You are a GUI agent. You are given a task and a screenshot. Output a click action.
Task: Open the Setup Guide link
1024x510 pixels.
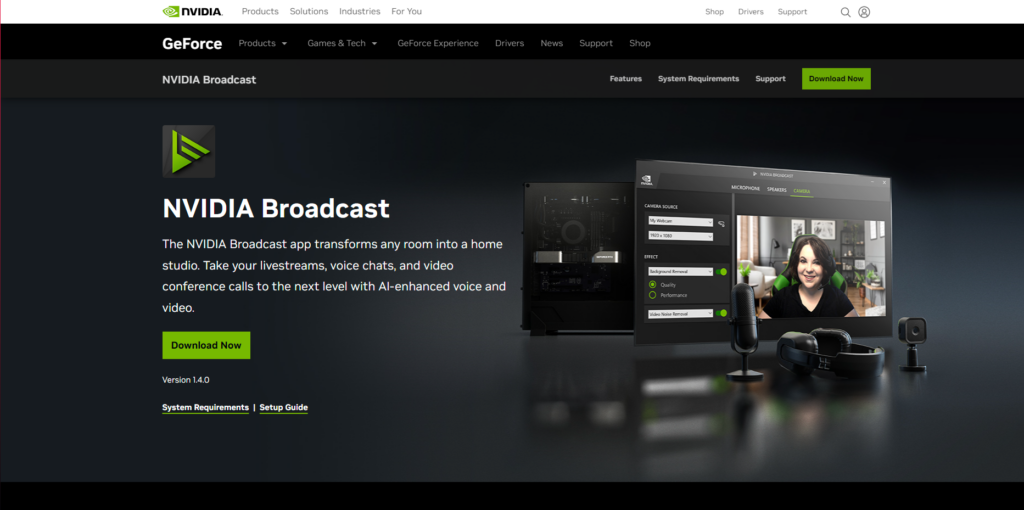coord(283,408)
